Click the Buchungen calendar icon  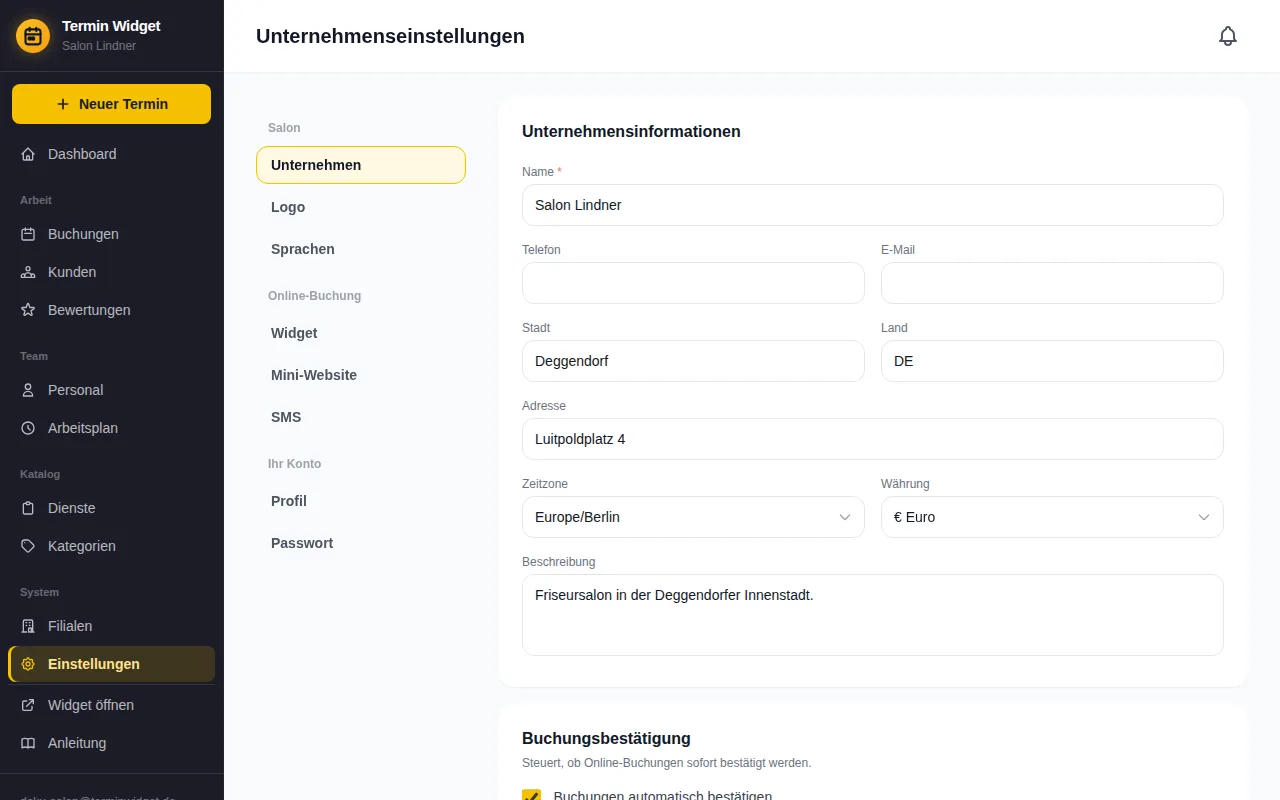pyautogui.click(x=28, y=234)
